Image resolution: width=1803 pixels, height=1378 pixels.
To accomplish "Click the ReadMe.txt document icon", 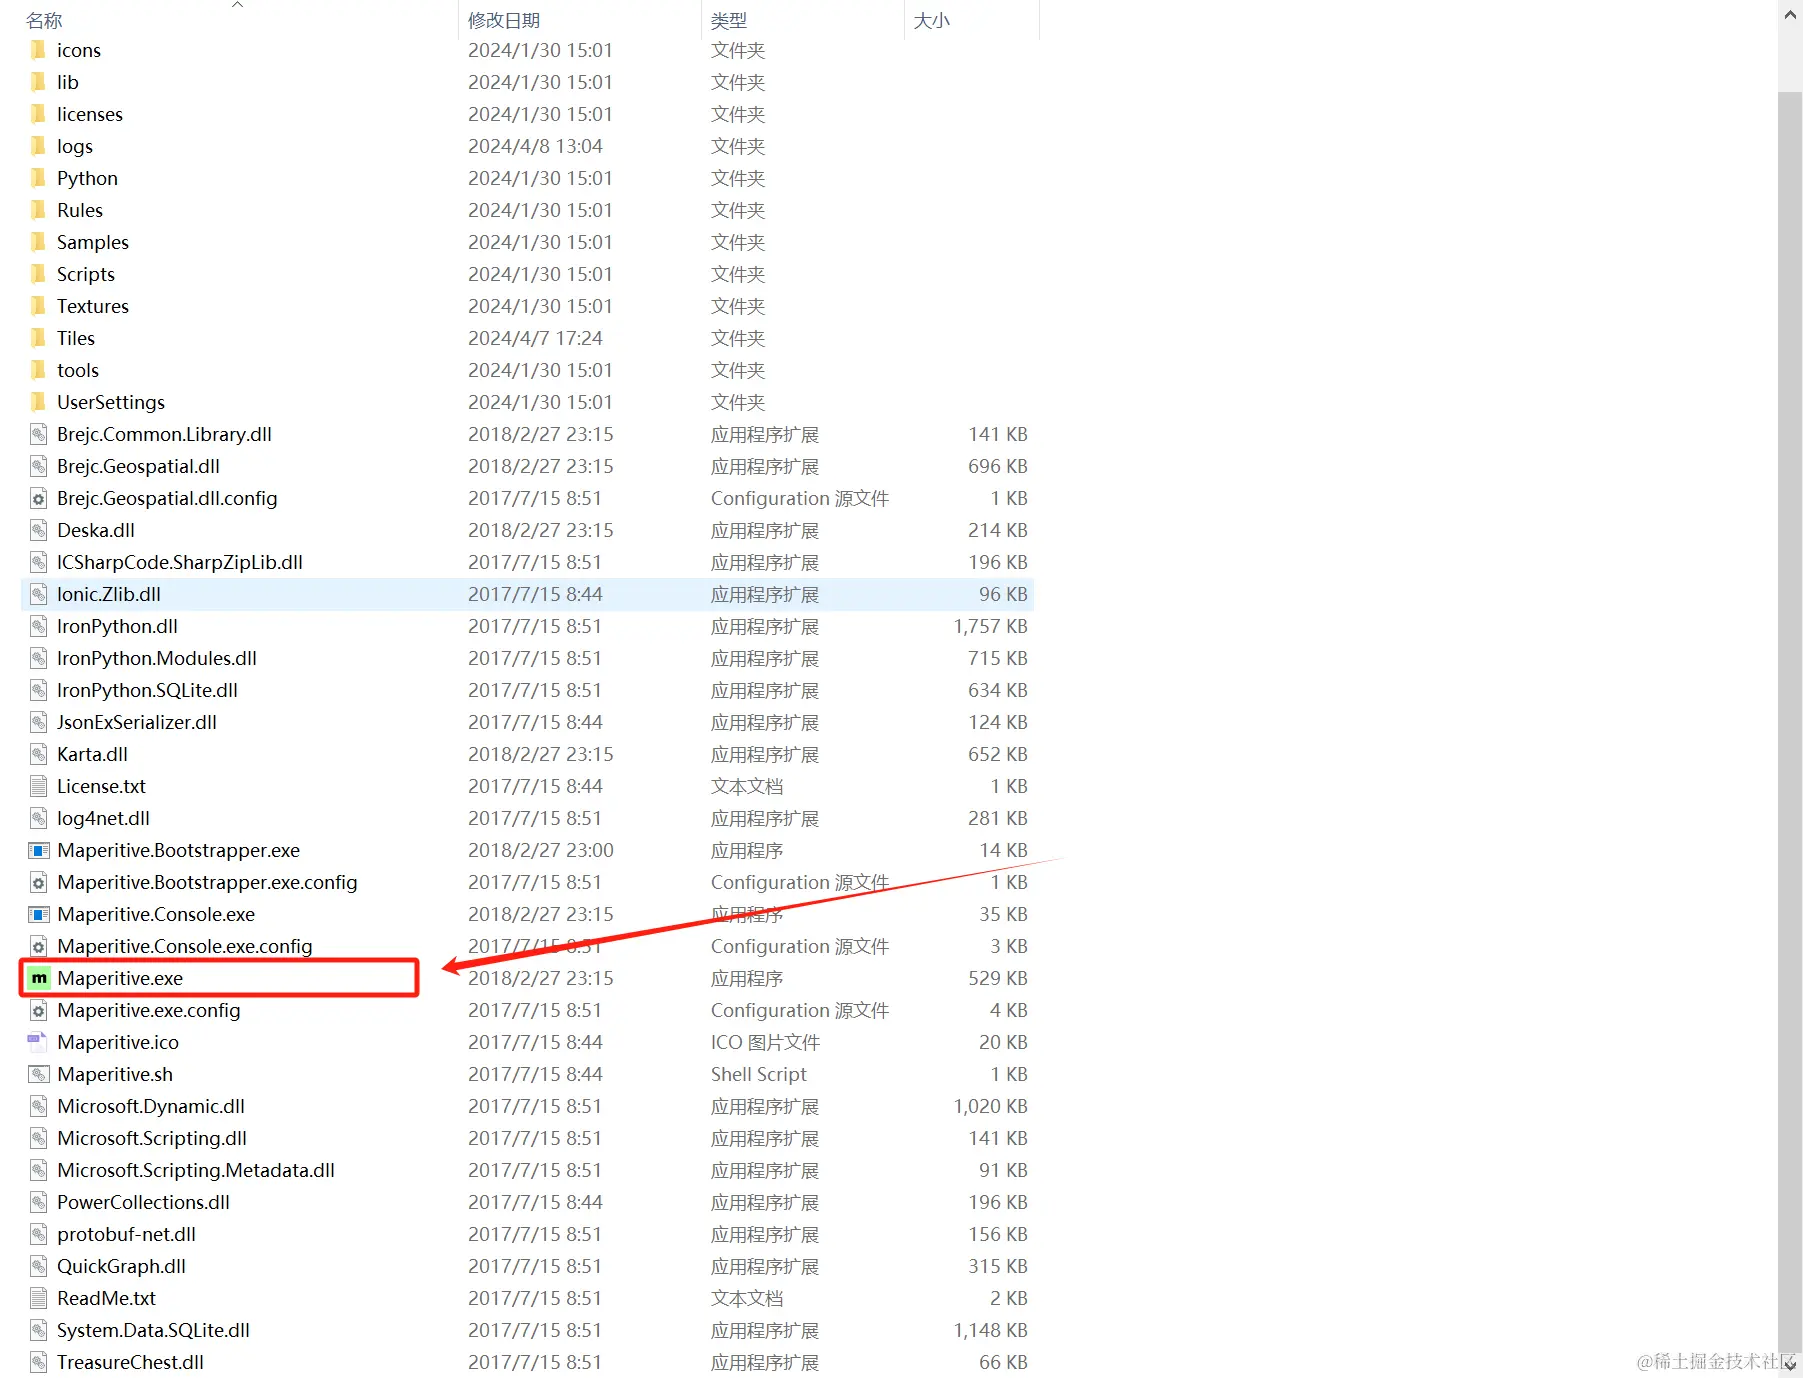I will click(39, 1298).
